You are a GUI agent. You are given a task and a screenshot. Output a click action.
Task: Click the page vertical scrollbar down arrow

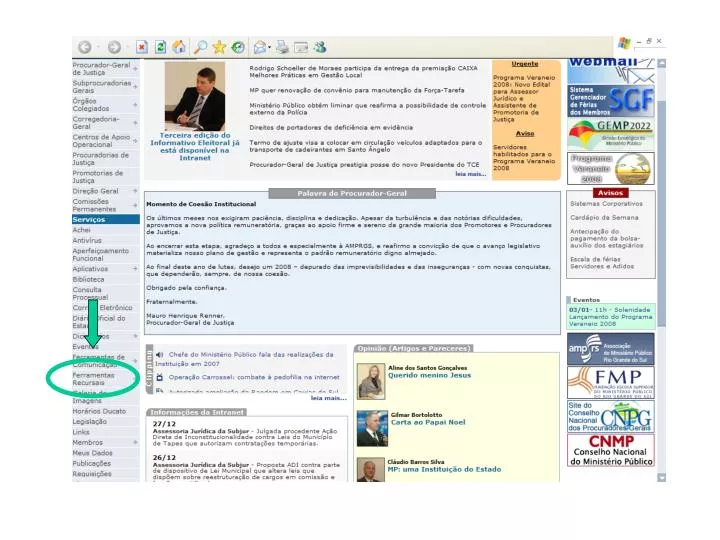tap(661, 477)
